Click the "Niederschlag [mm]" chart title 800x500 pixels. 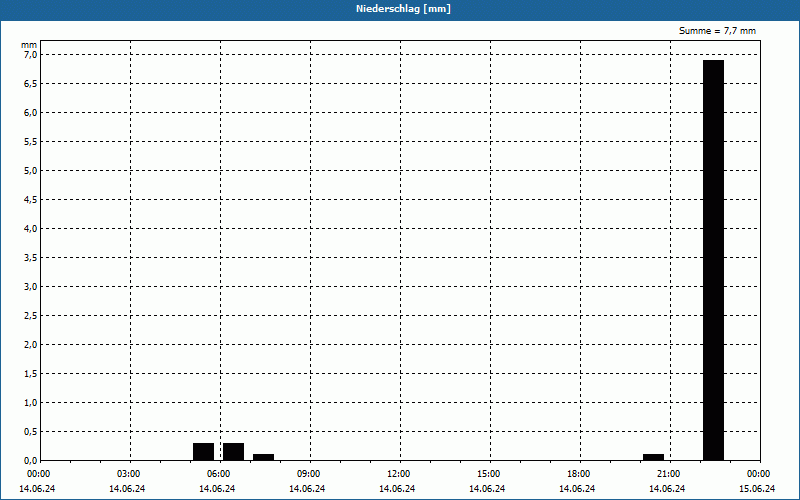pos(403,9)
